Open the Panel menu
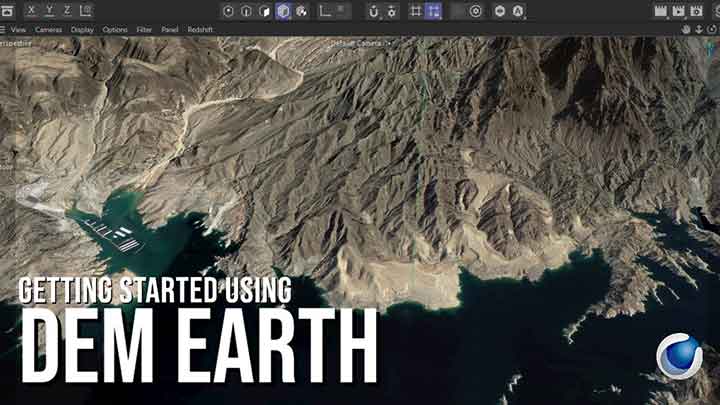 click(169, 29)
